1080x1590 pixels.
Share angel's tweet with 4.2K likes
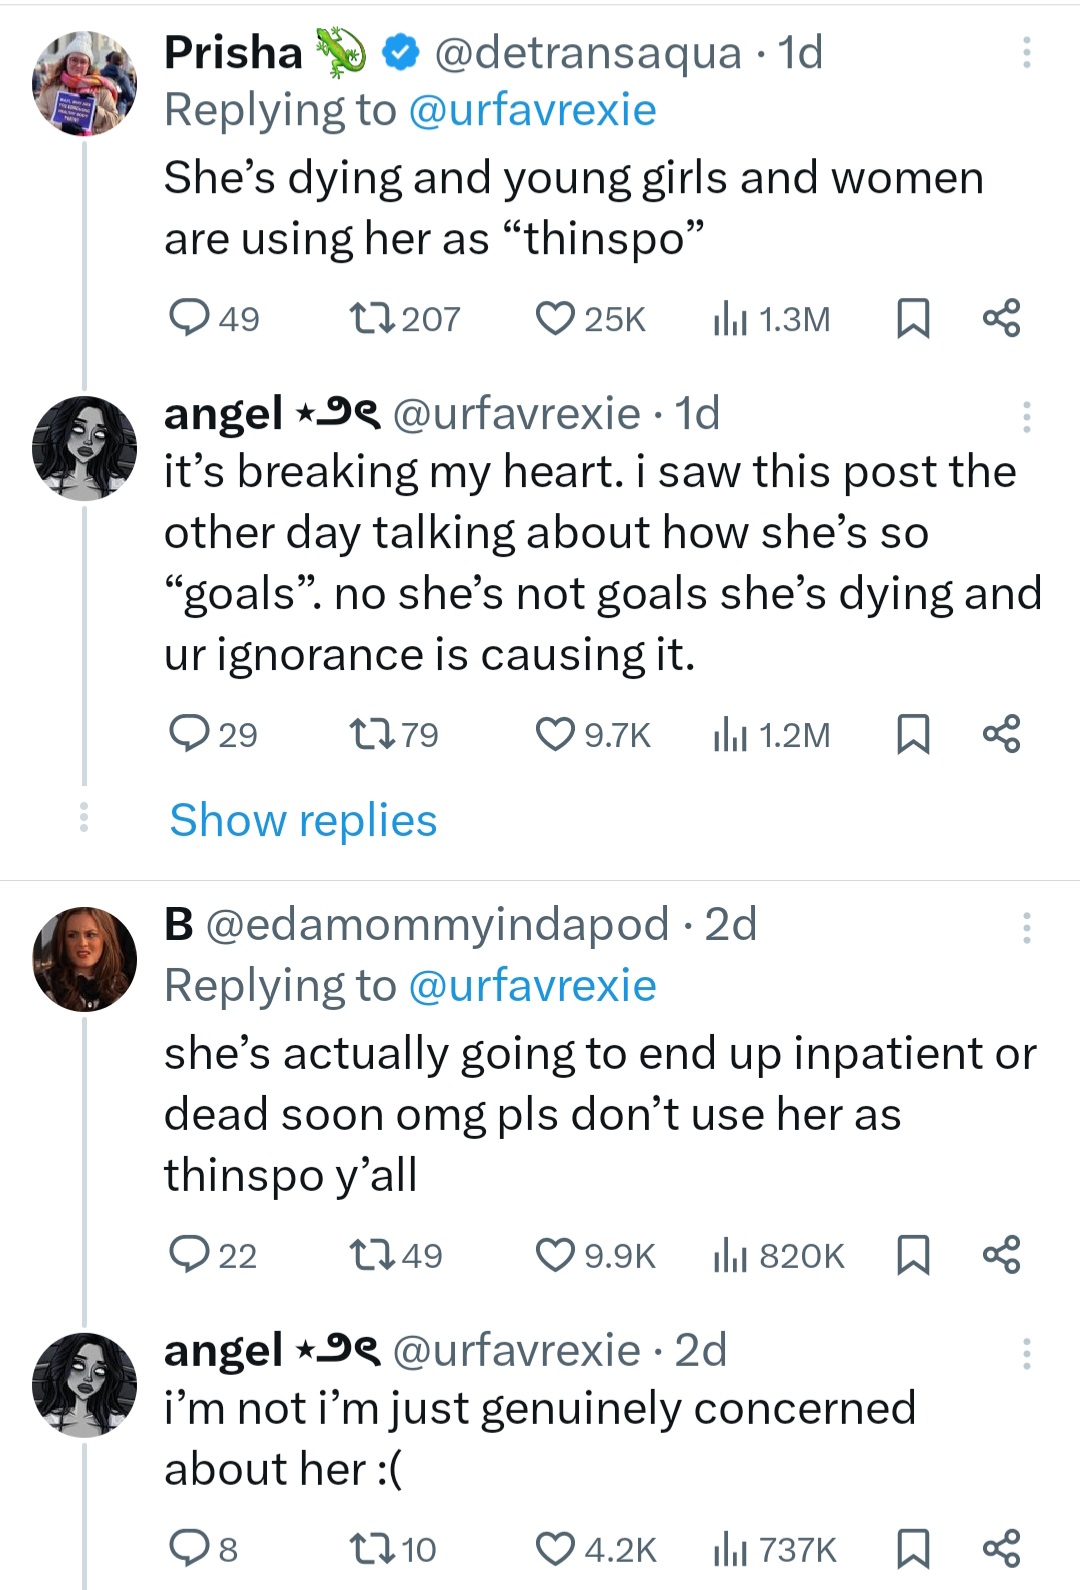(1001, 1549)
